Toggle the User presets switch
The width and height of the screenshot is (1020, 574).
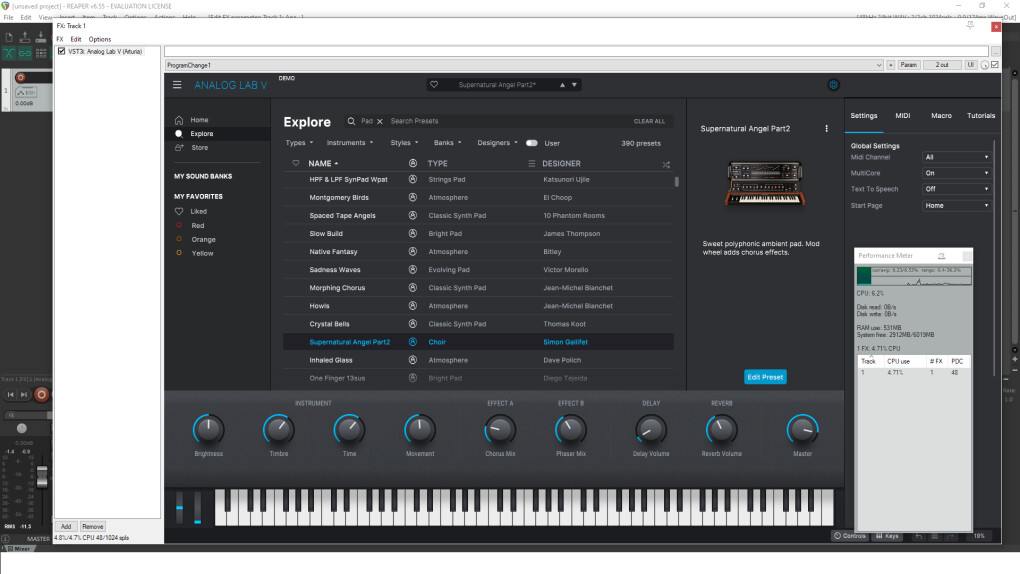pyautogui.click(x=531, y=143)
